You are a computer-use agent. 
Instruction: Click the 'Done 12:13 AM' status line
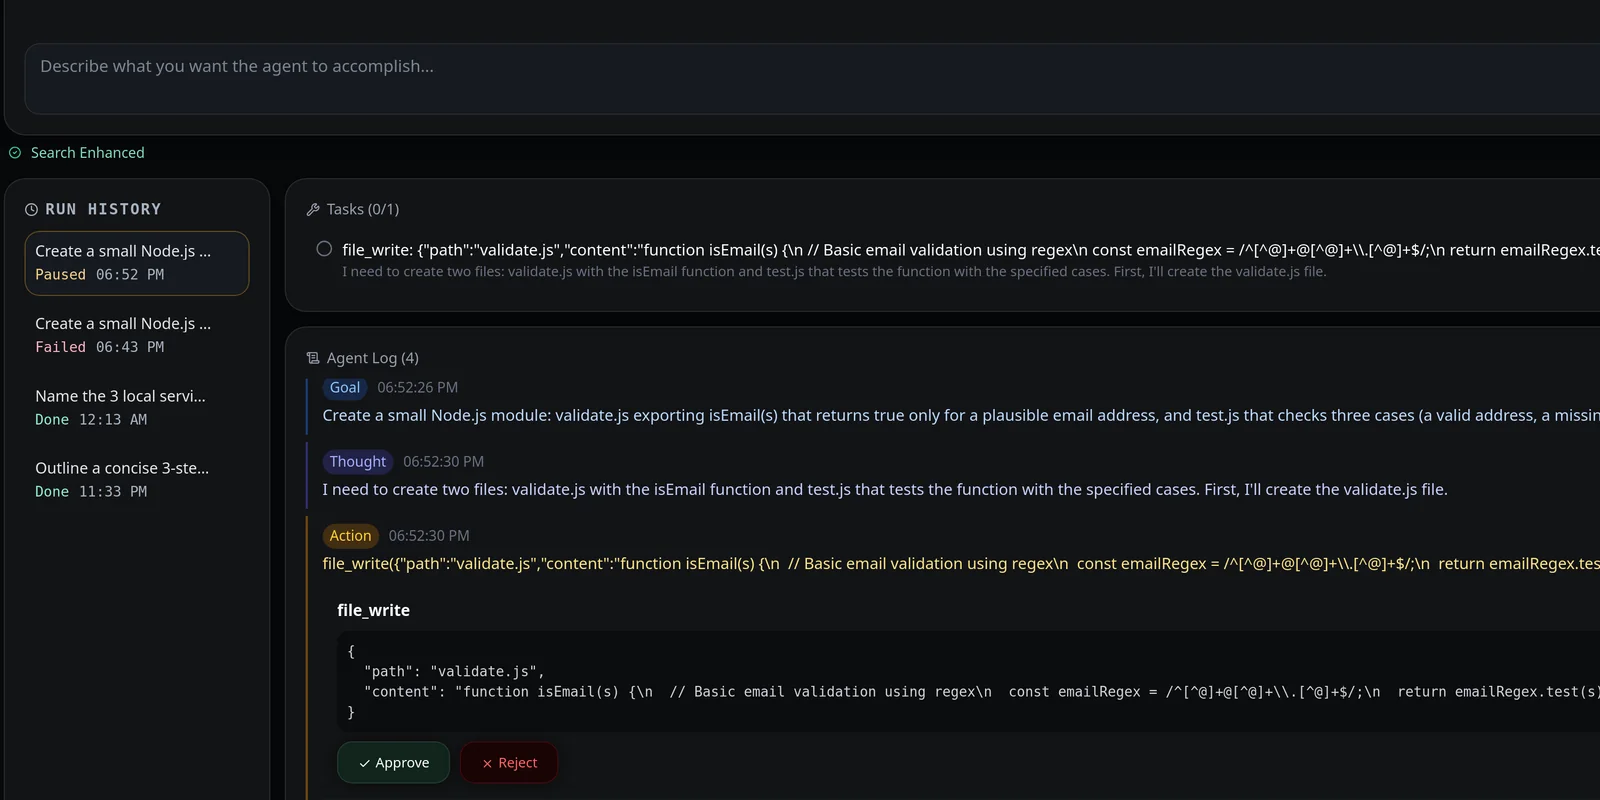(91, 420)
